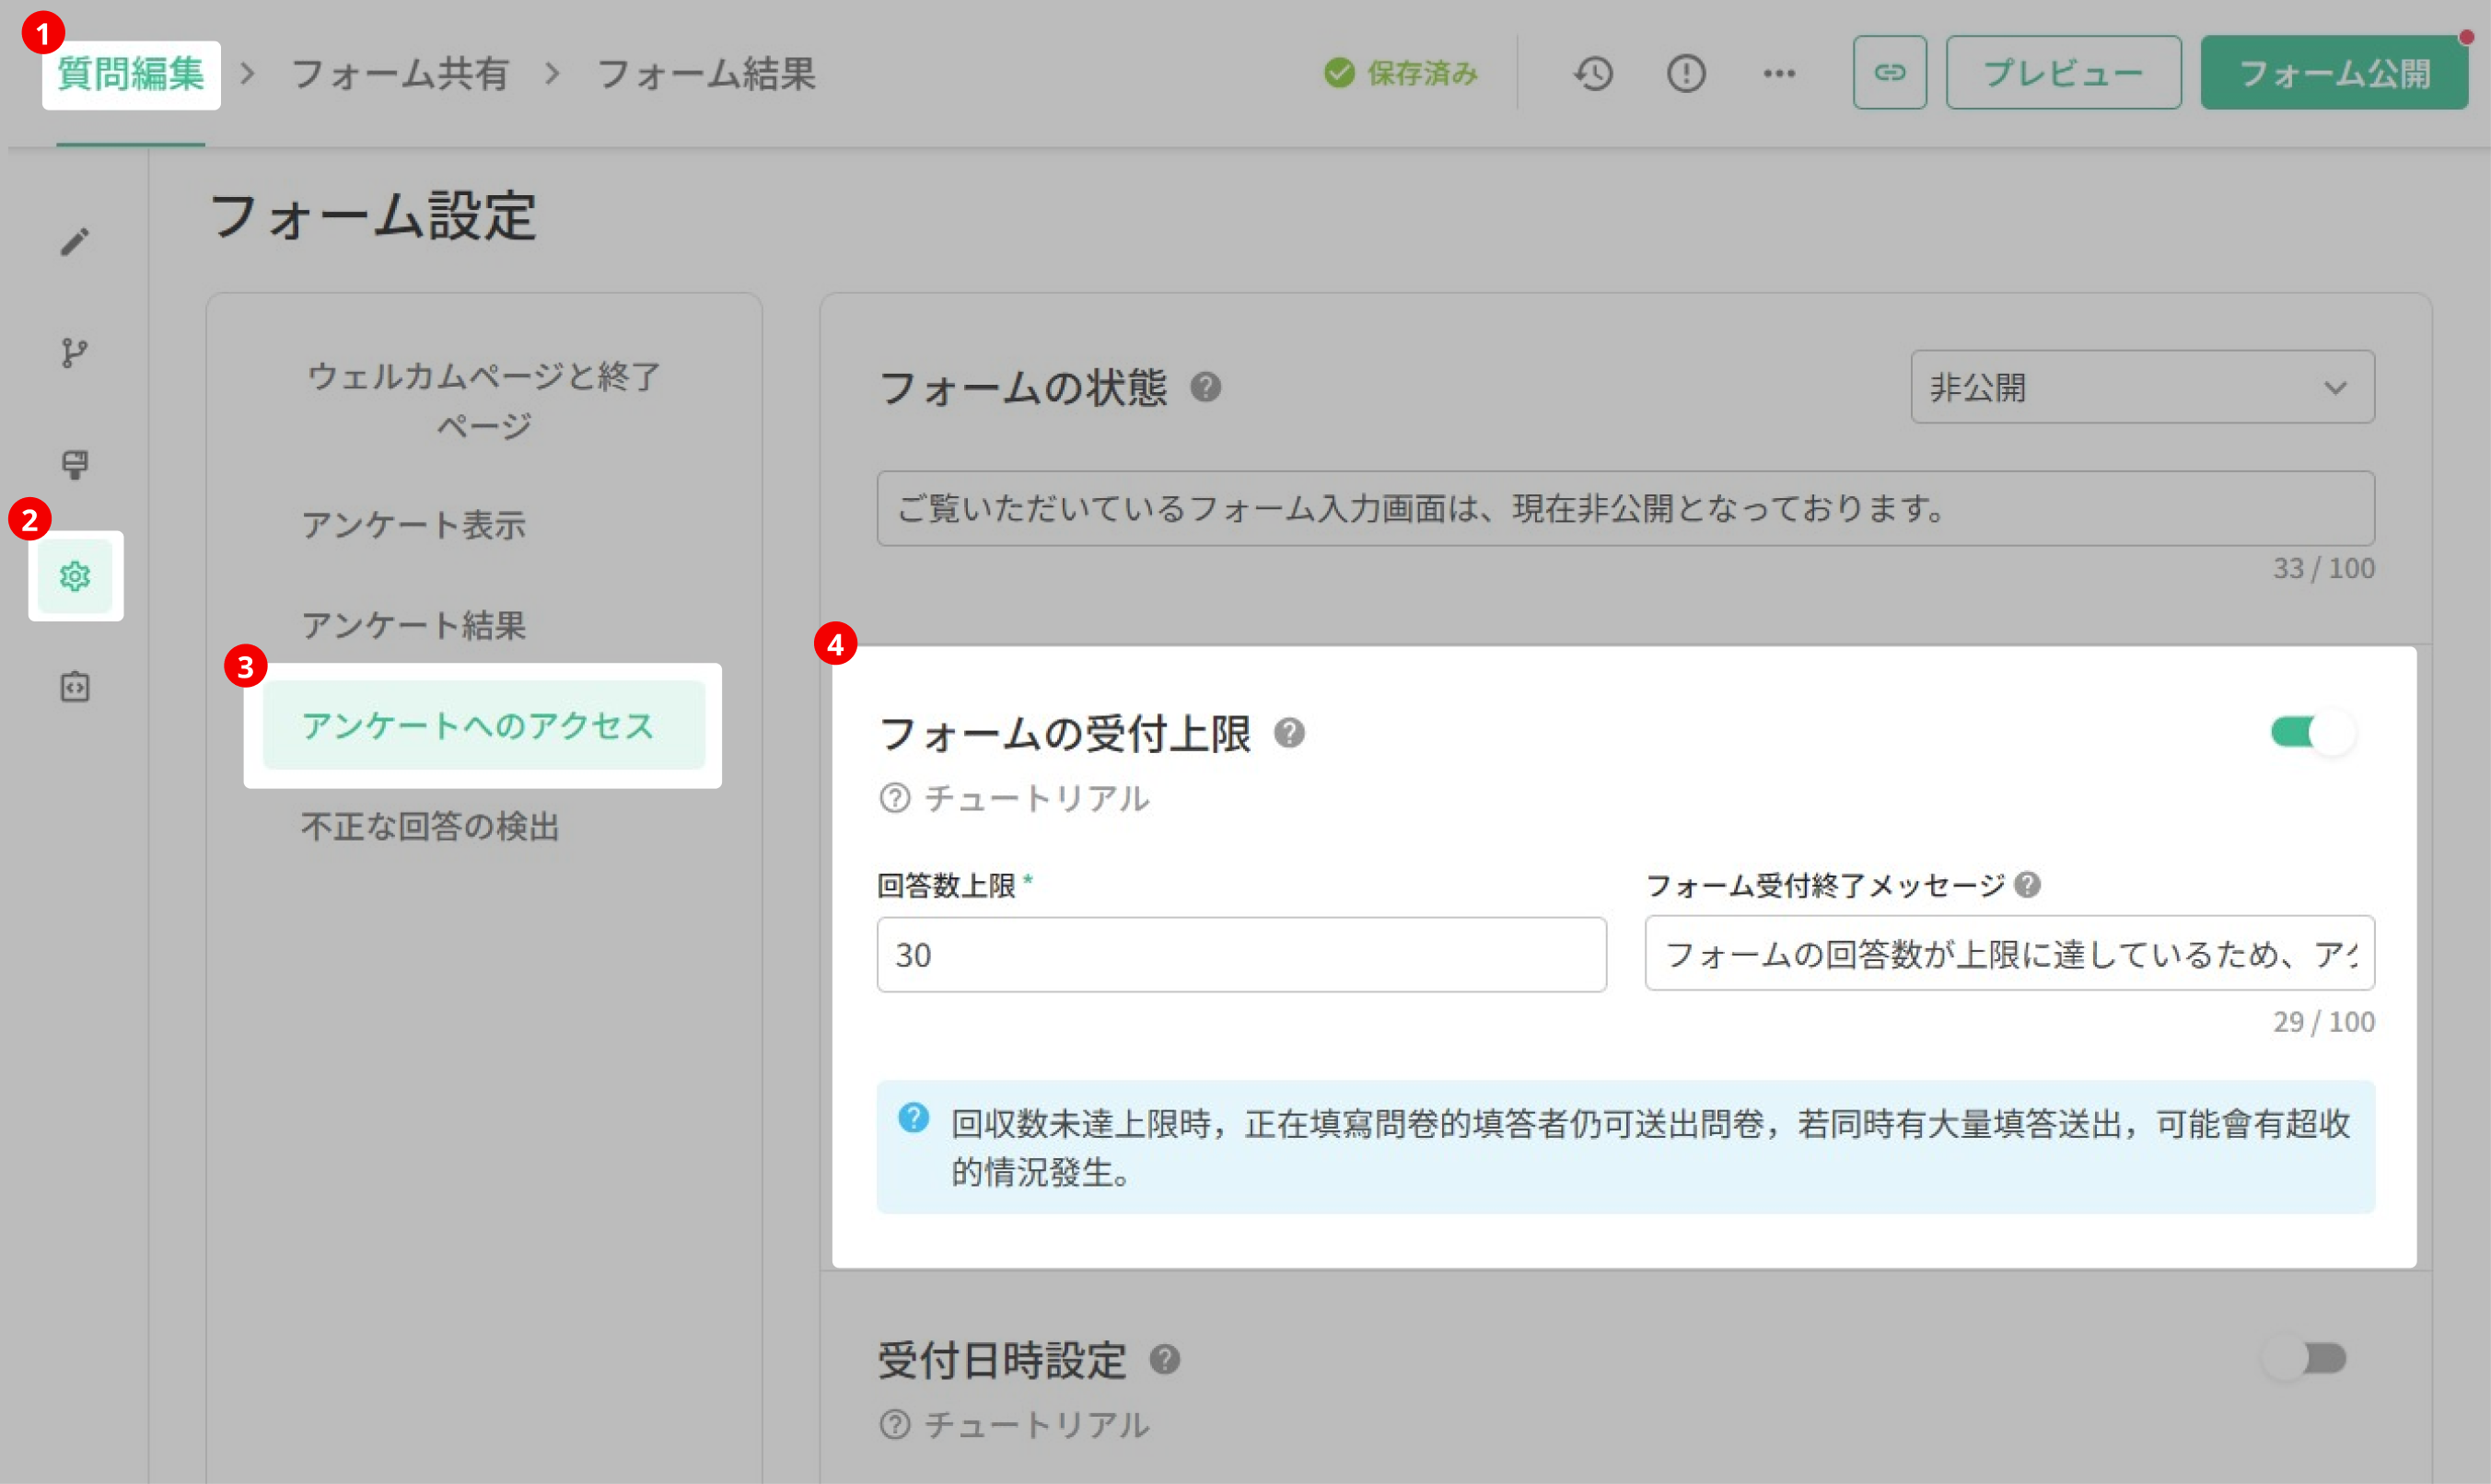The height and width of the screenshot is (1484, 2491).
Task: Open the branch logic icon in sidebar
Action: click(75, 353)
